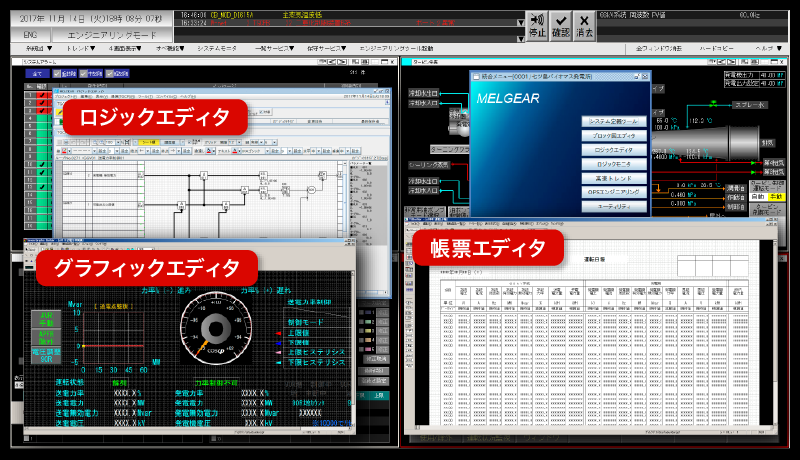
Task: Expand the 一般サービス dropdown menu
Action: click(273, 48)
